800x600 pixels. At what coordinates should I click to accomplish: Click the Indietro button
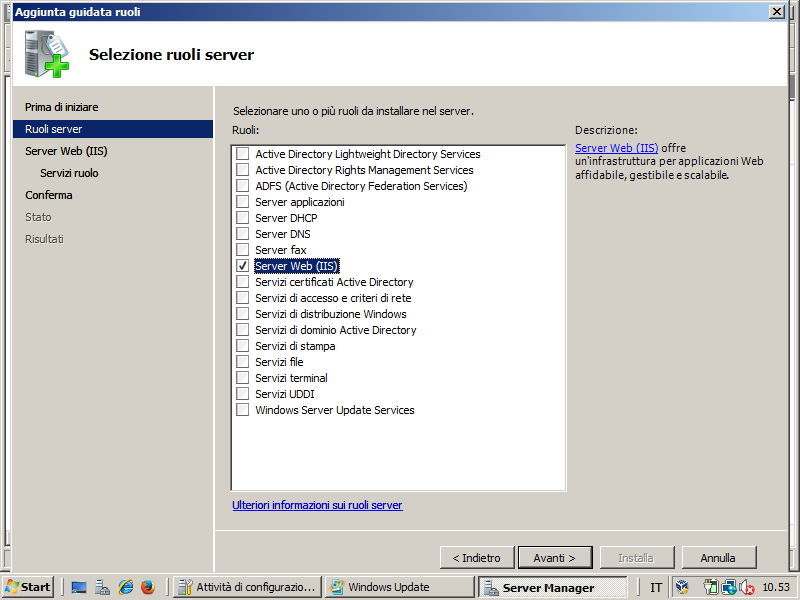(477, 558)
